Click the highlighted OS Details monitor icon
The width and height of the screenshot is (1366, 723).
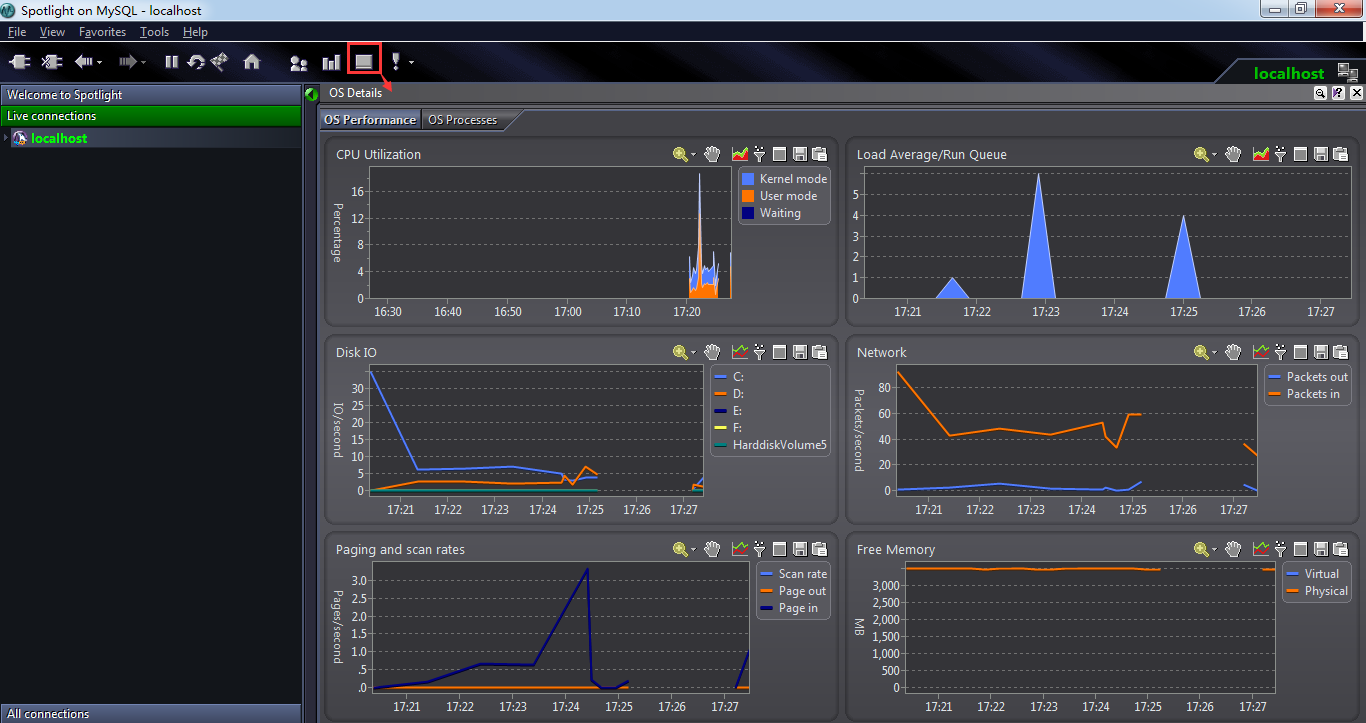364,61
